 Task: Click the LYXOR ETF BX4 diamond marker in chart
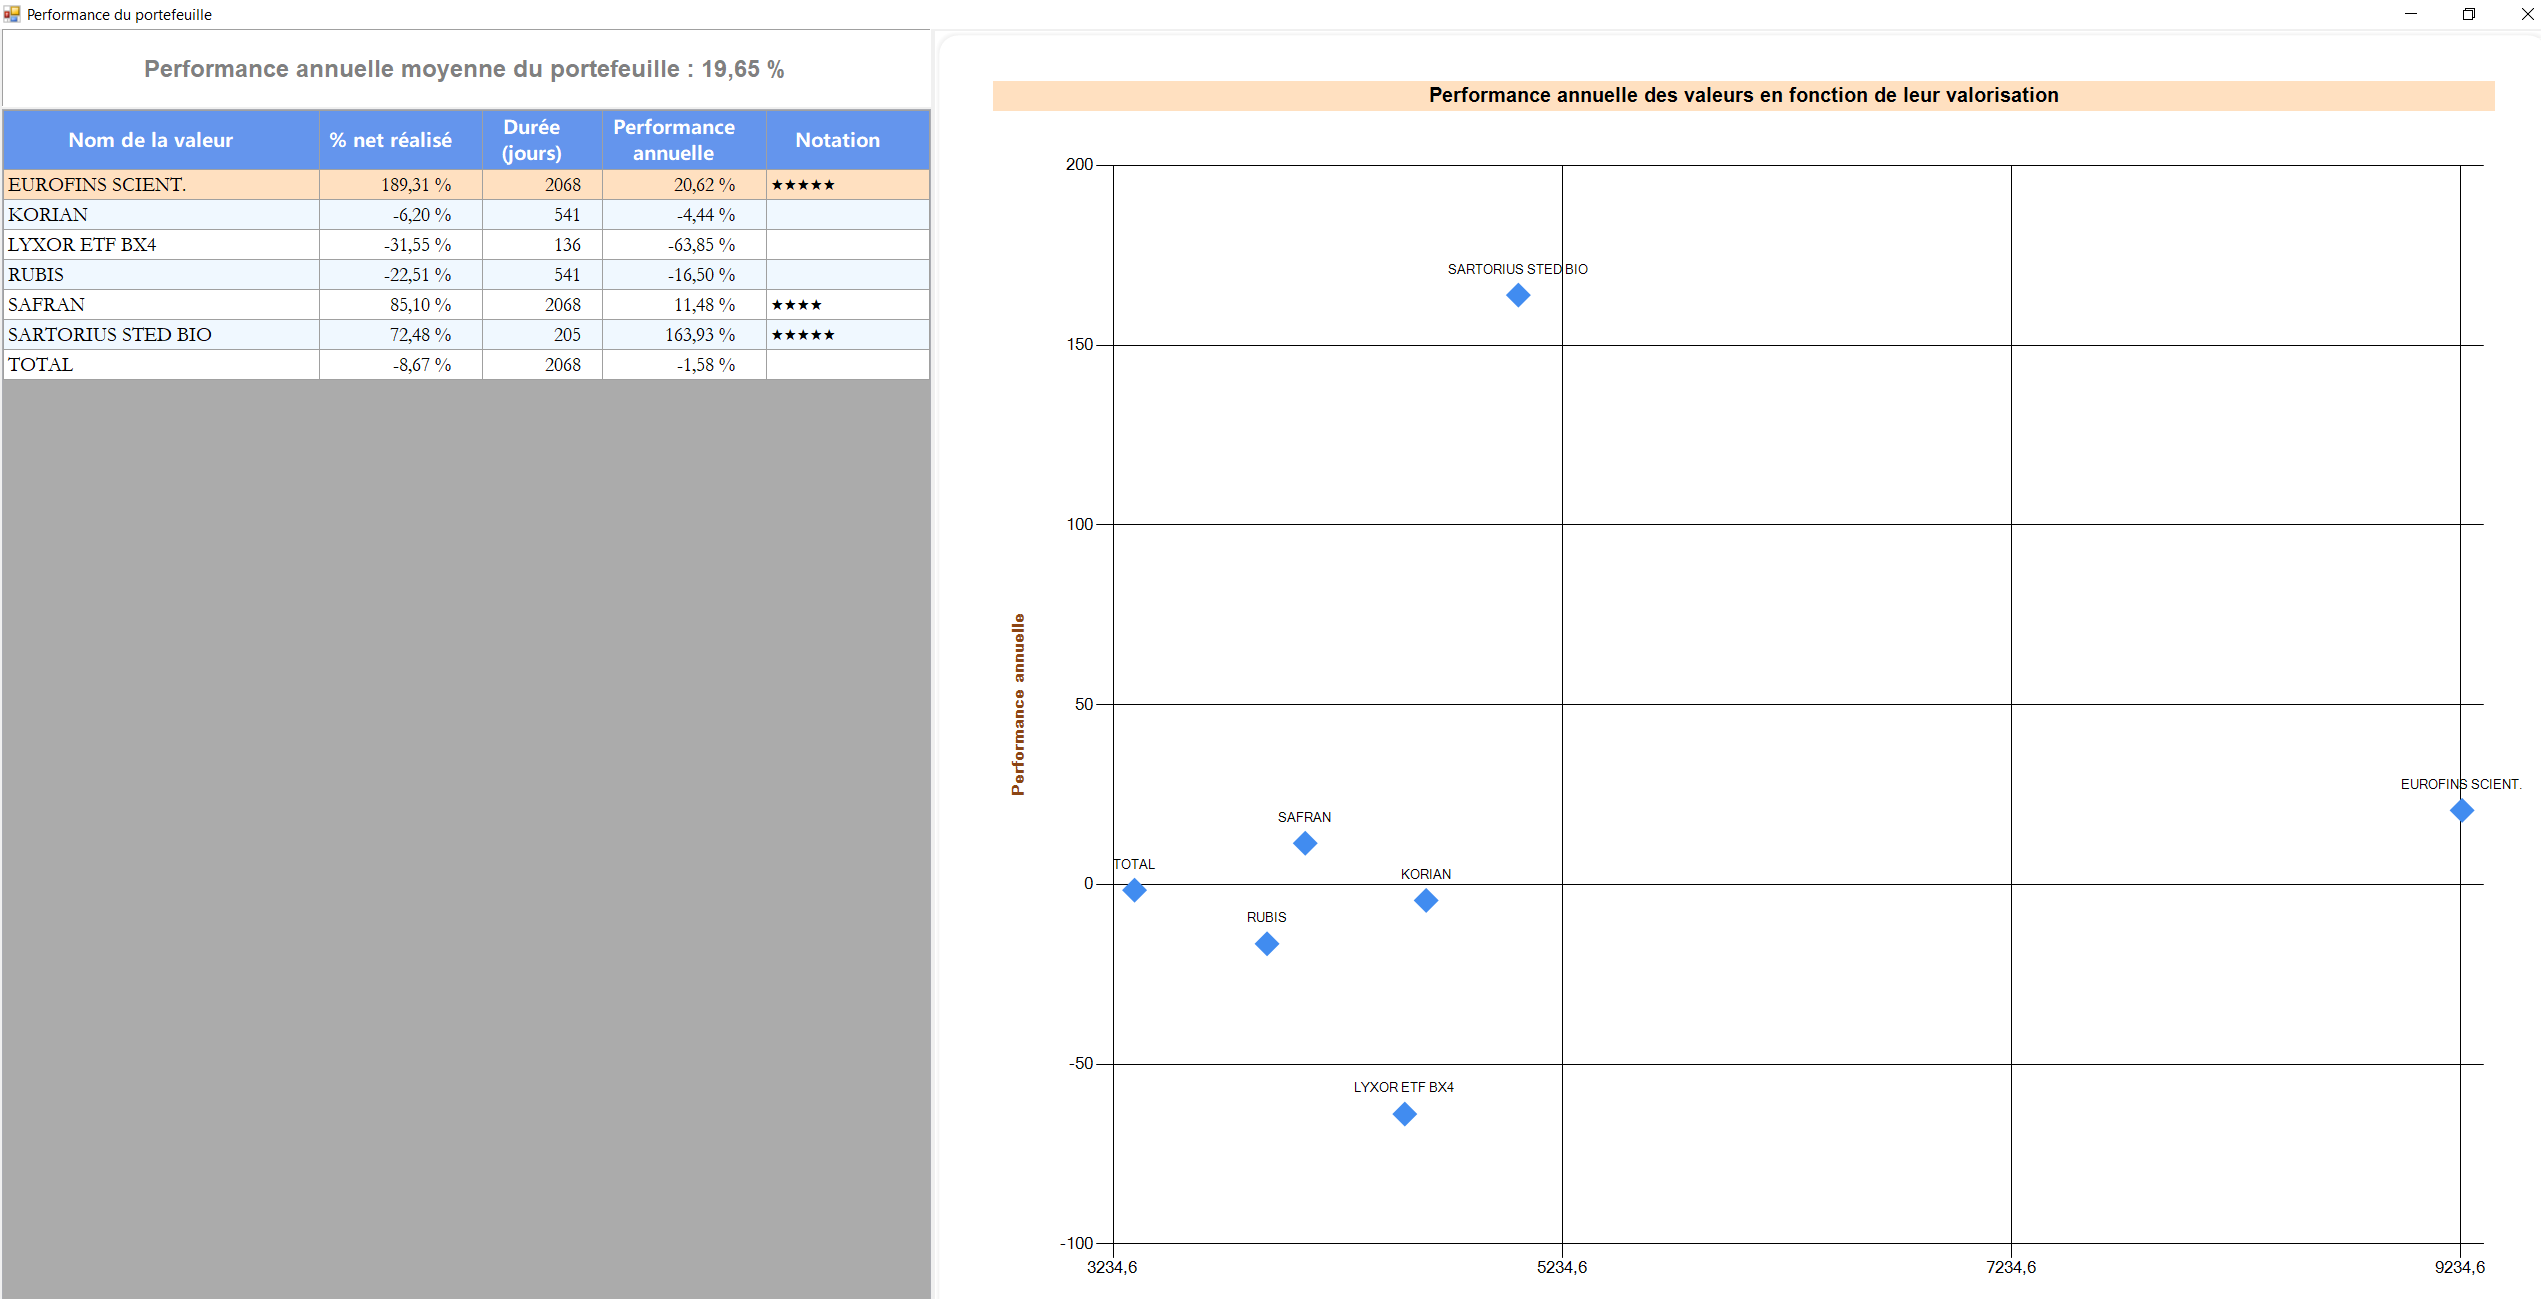click(x=1404, y=1113)
